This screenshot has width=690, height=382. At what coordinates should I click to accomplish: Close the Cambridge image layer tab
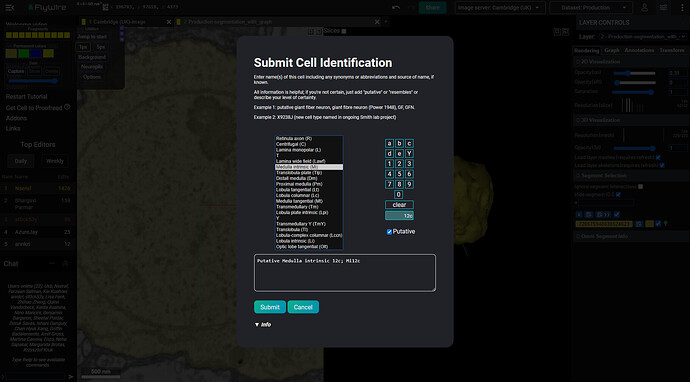click(169, 22)
